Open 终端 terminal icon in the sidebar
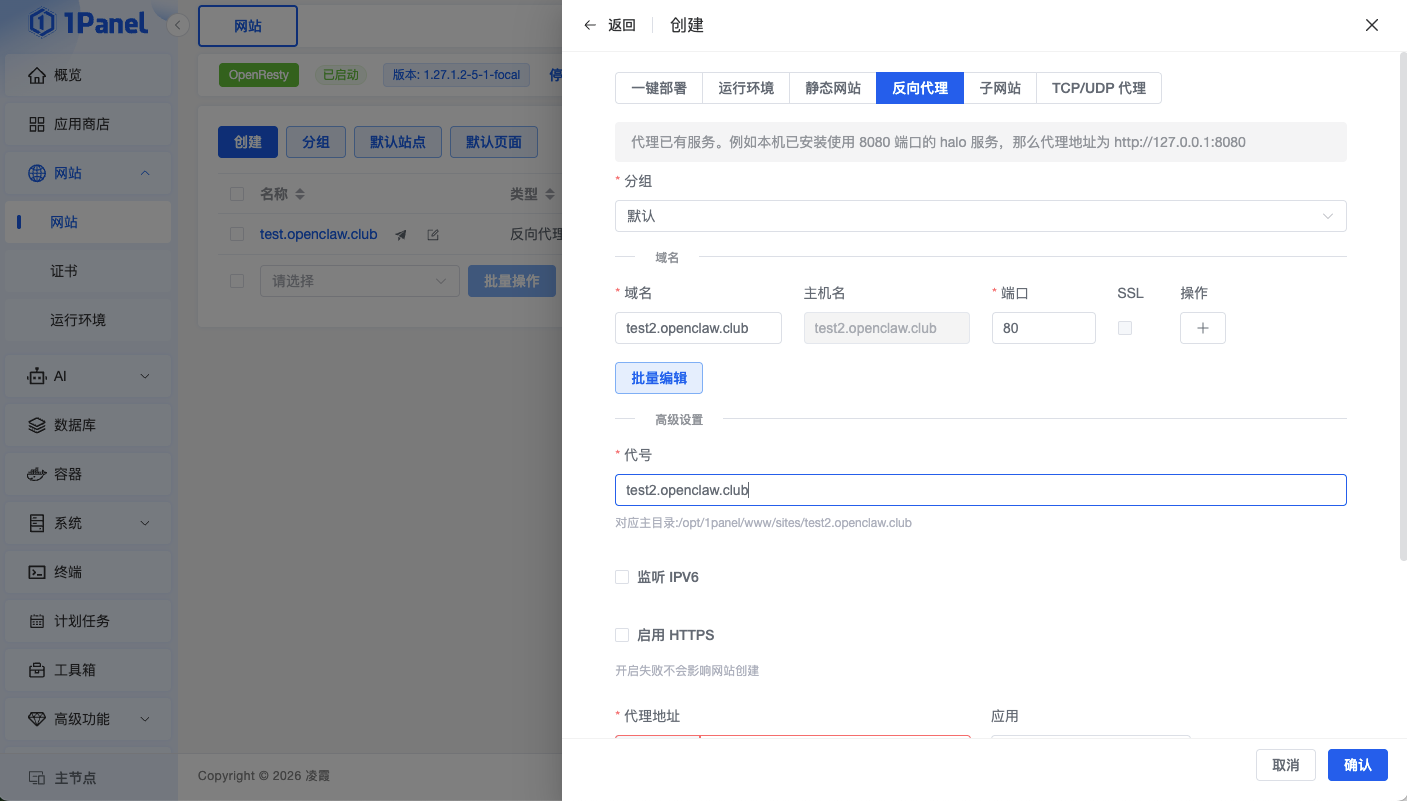This screenshot has height=801, width=1407. click(37, 572)
